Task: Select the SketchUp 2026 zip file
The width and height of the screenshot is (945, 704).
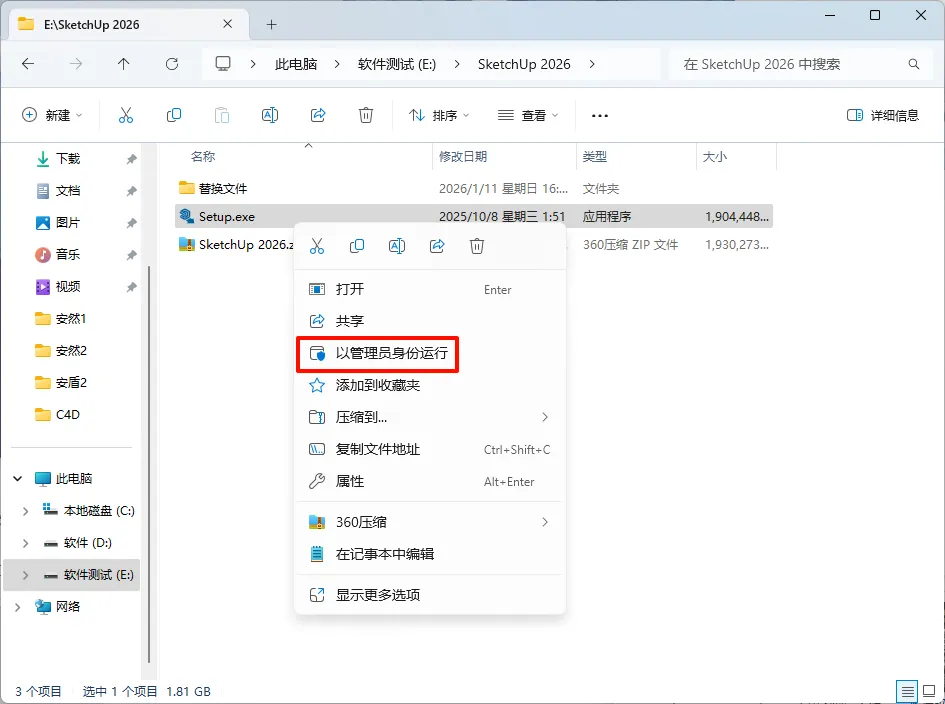Action: pyautogui.click(x=235, y=245)
